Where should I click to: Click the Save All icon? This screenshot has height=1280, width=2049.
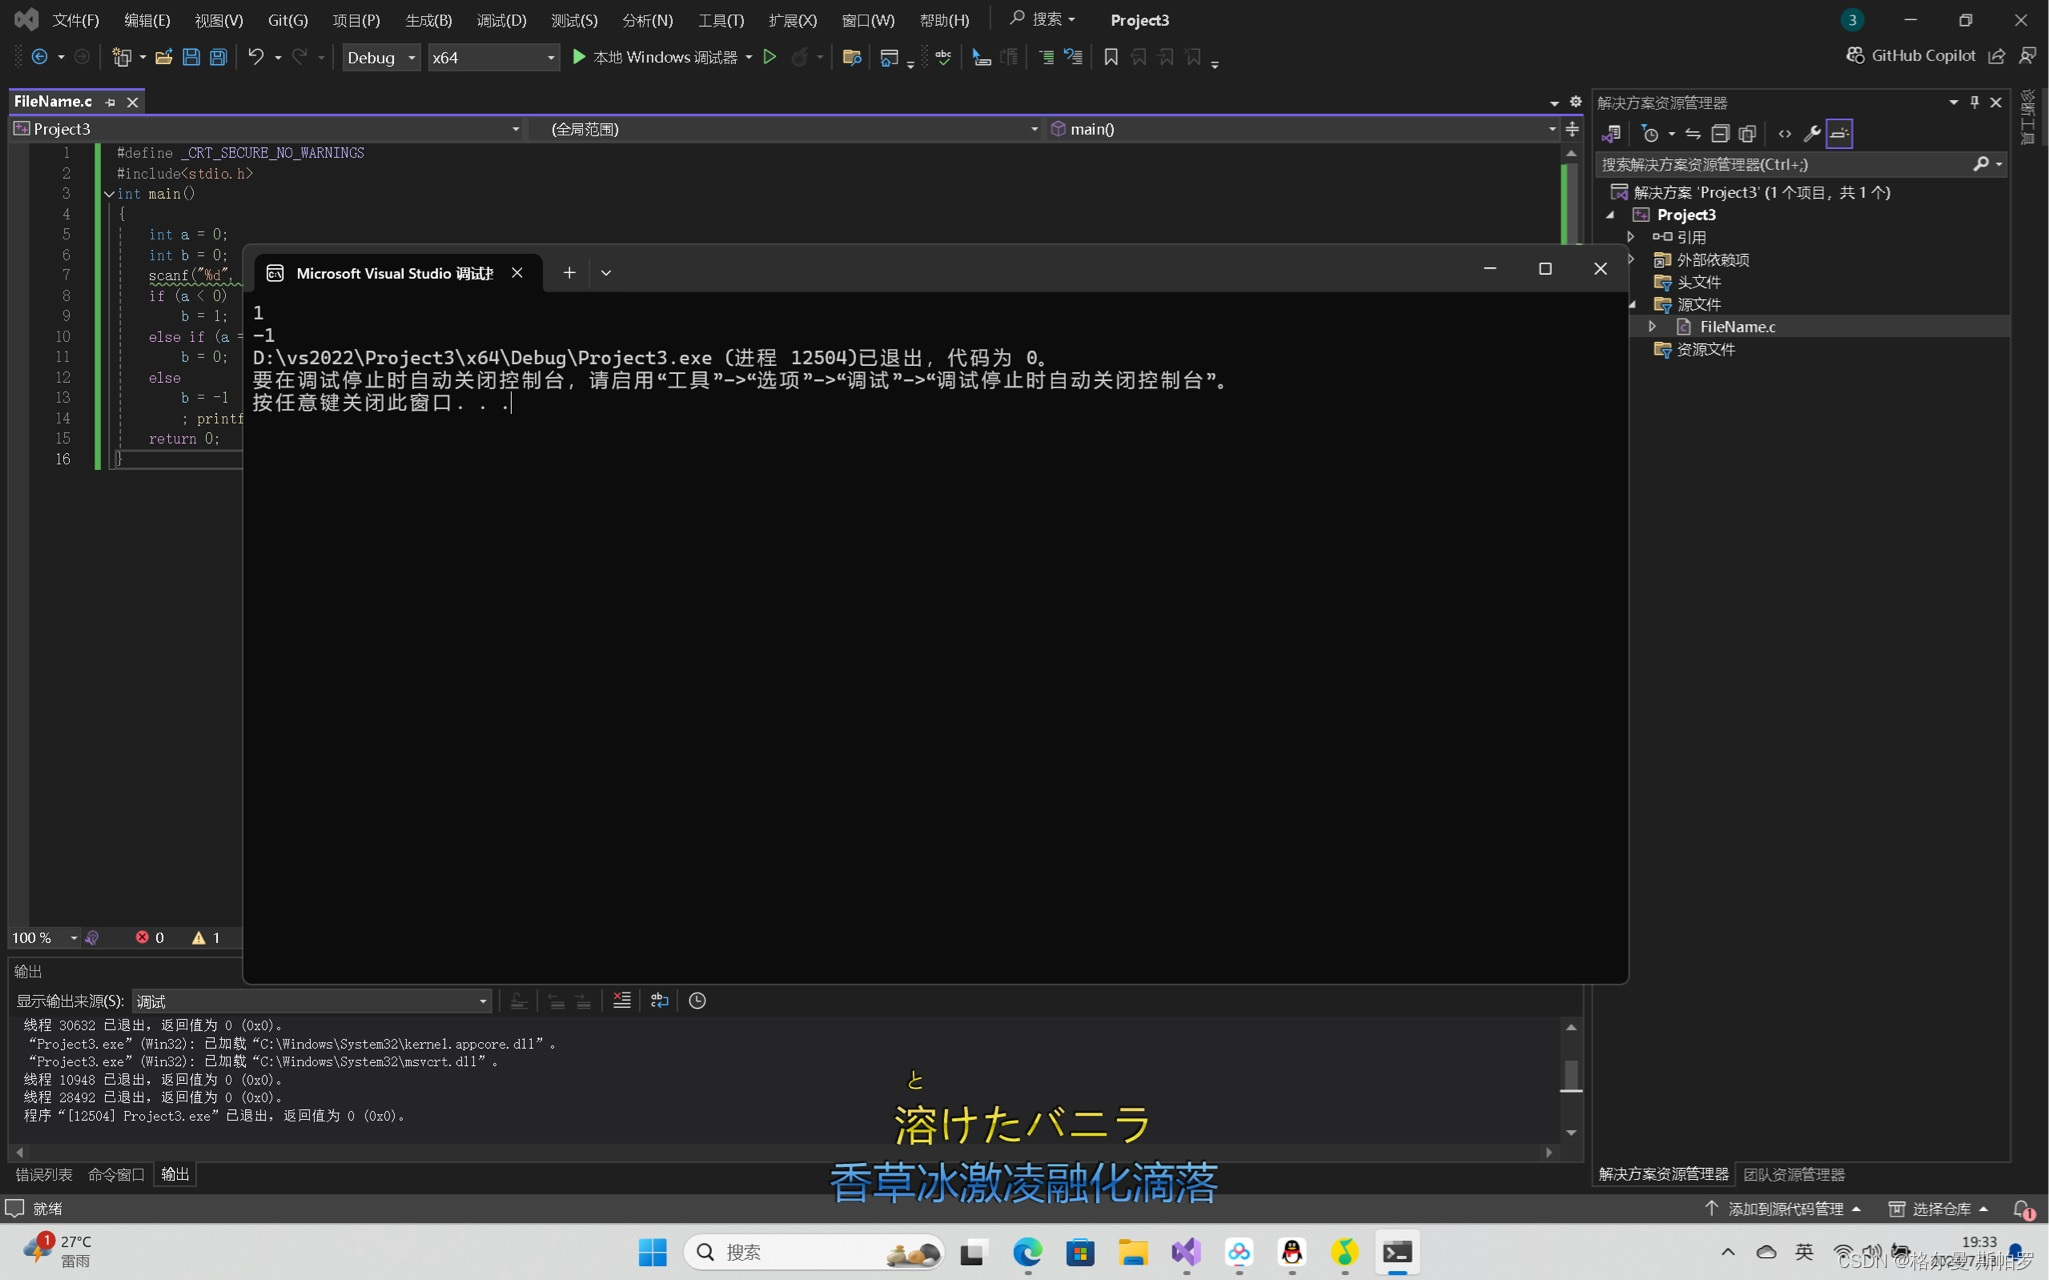(218, 57)
